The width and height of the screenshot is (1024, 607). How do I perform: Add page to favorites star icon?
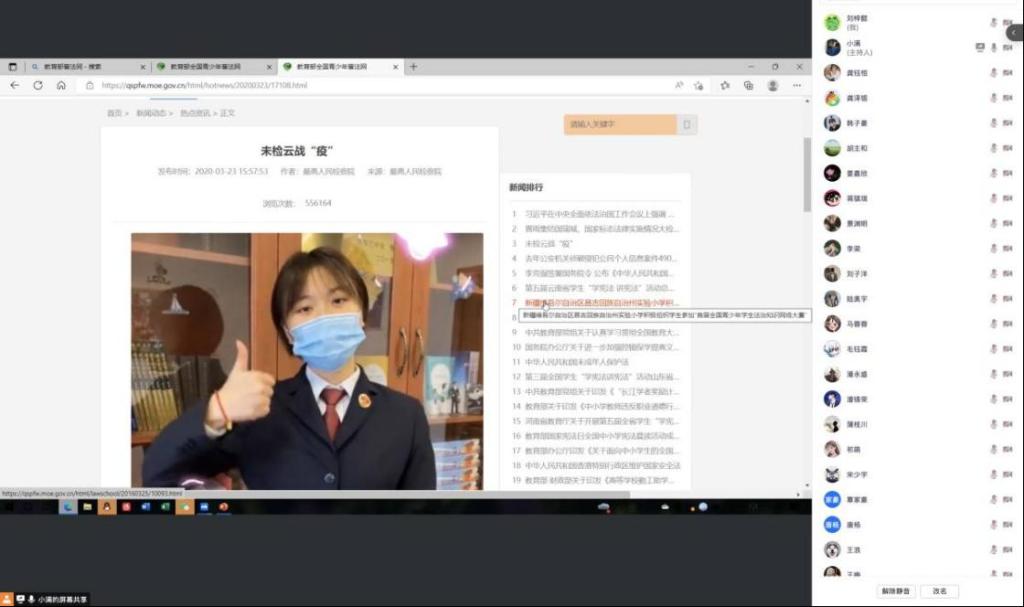[x=699, y=85]
